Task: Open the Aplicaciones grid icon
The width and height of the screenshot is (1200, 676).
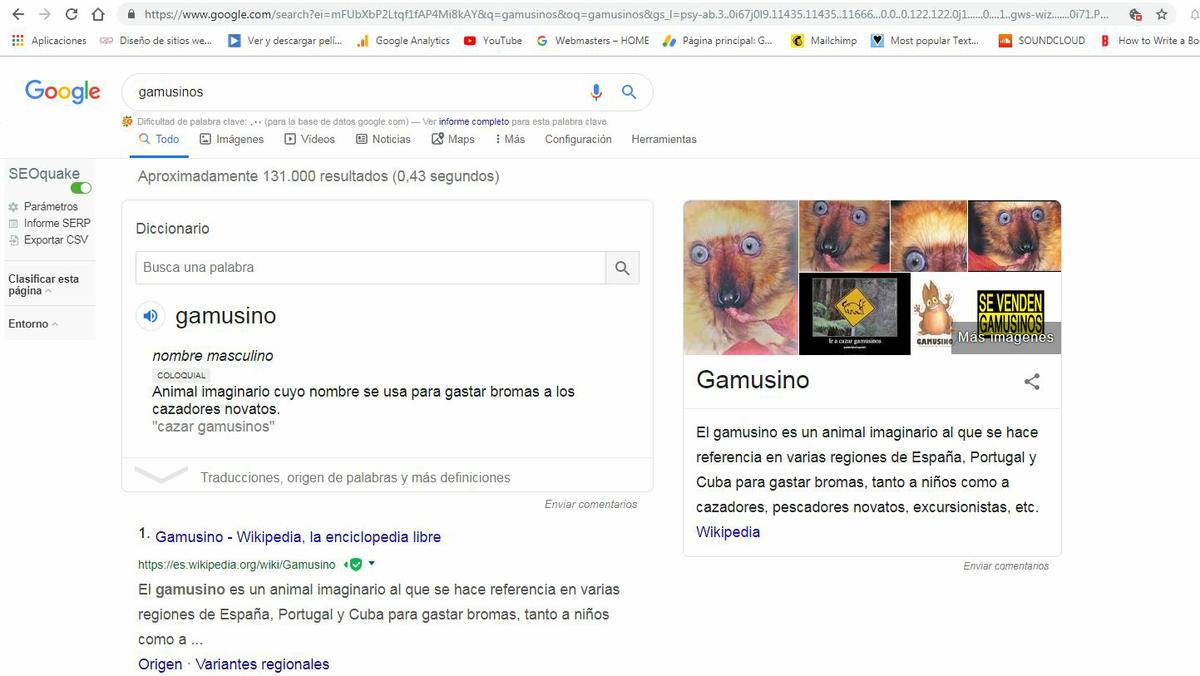Action: 17,40
